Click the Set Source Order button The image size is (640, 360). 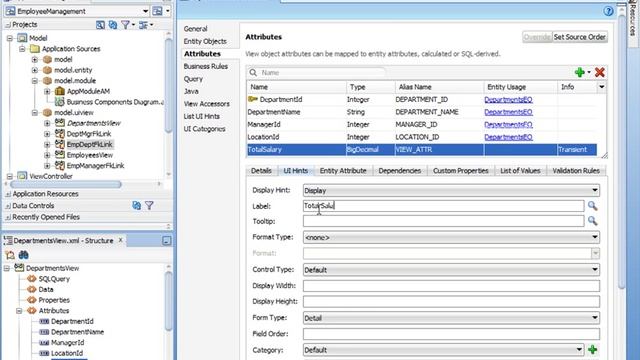pos(579,37)
